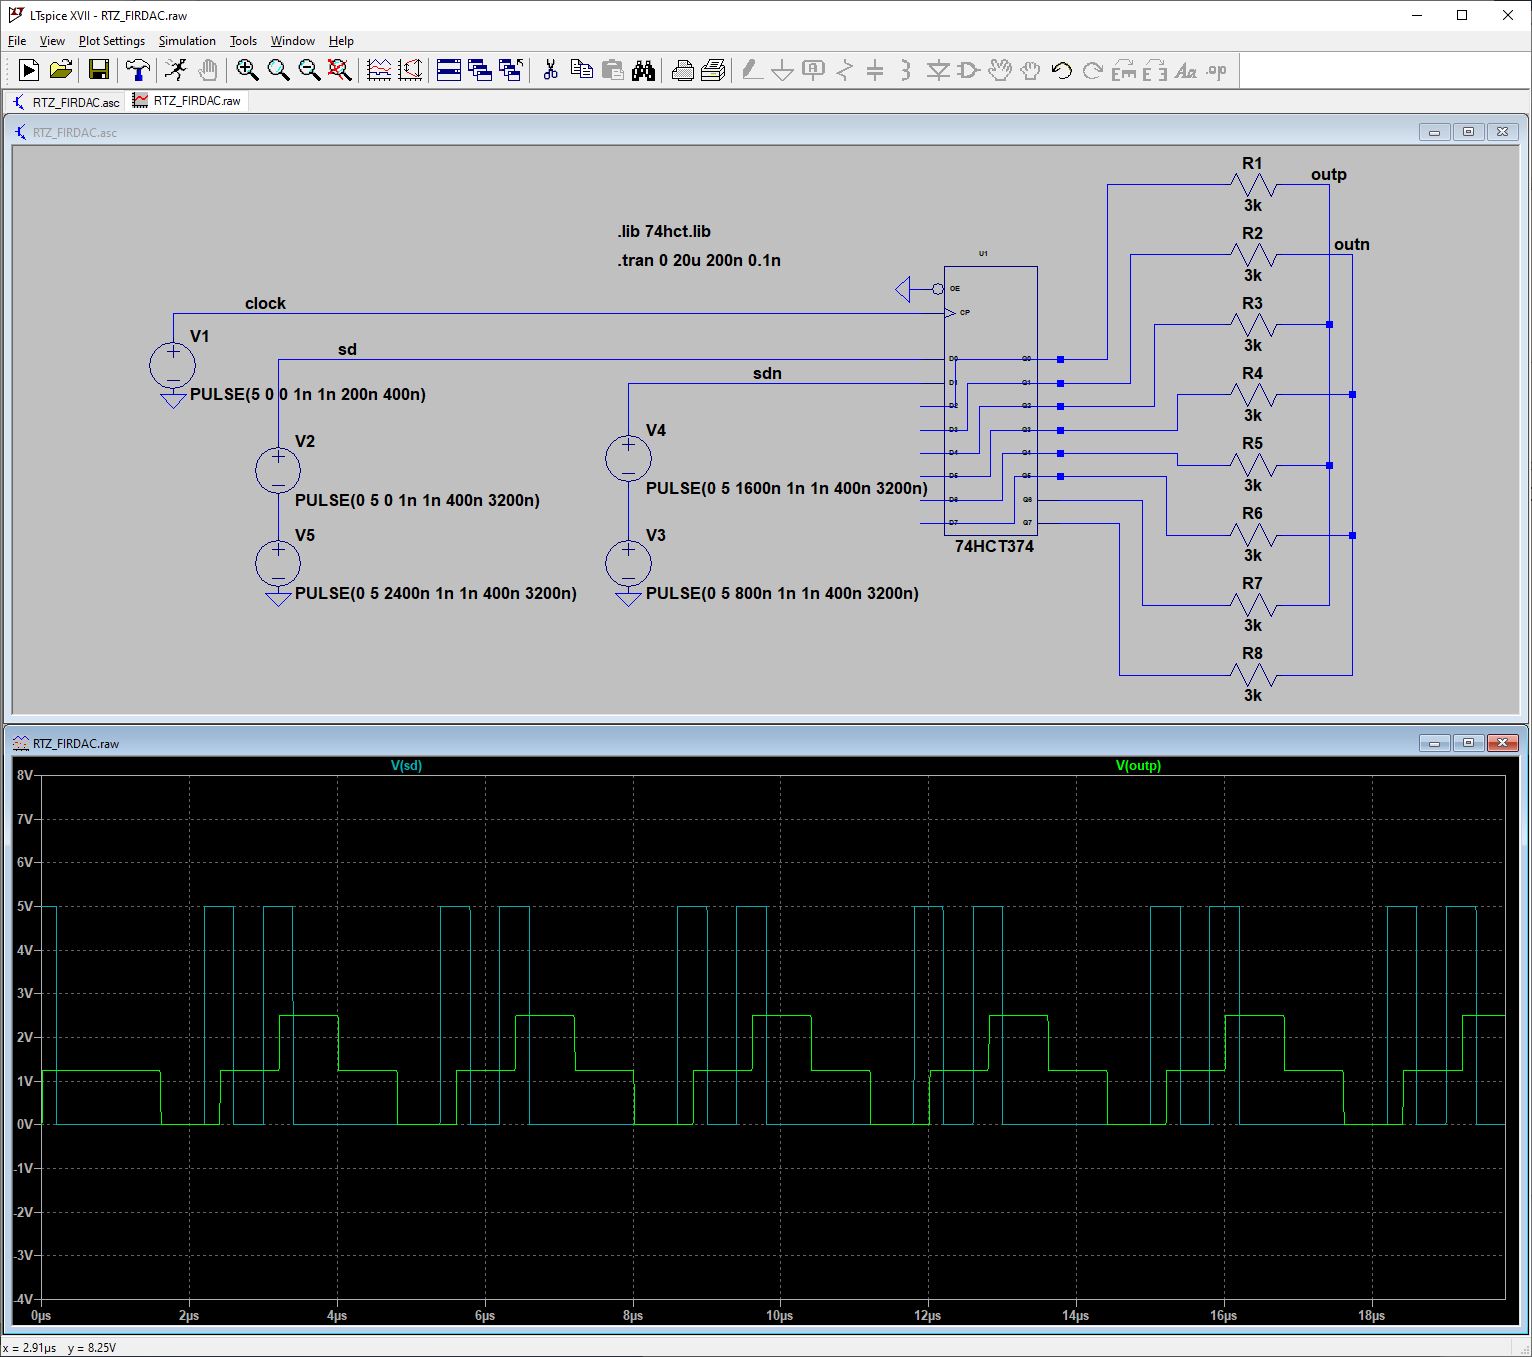Open Control Panel via hammer icon

point(138,70)
